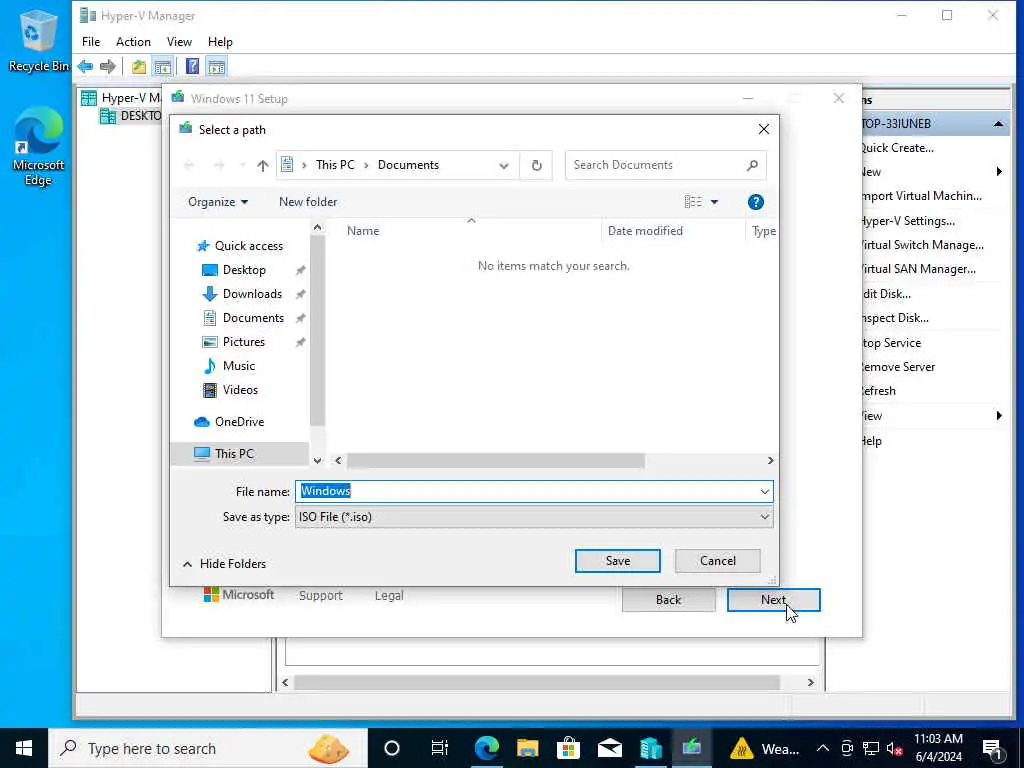Open Microsoft Edge from the taskbar
Screen dimensions: 1024x768
[487, 748]
